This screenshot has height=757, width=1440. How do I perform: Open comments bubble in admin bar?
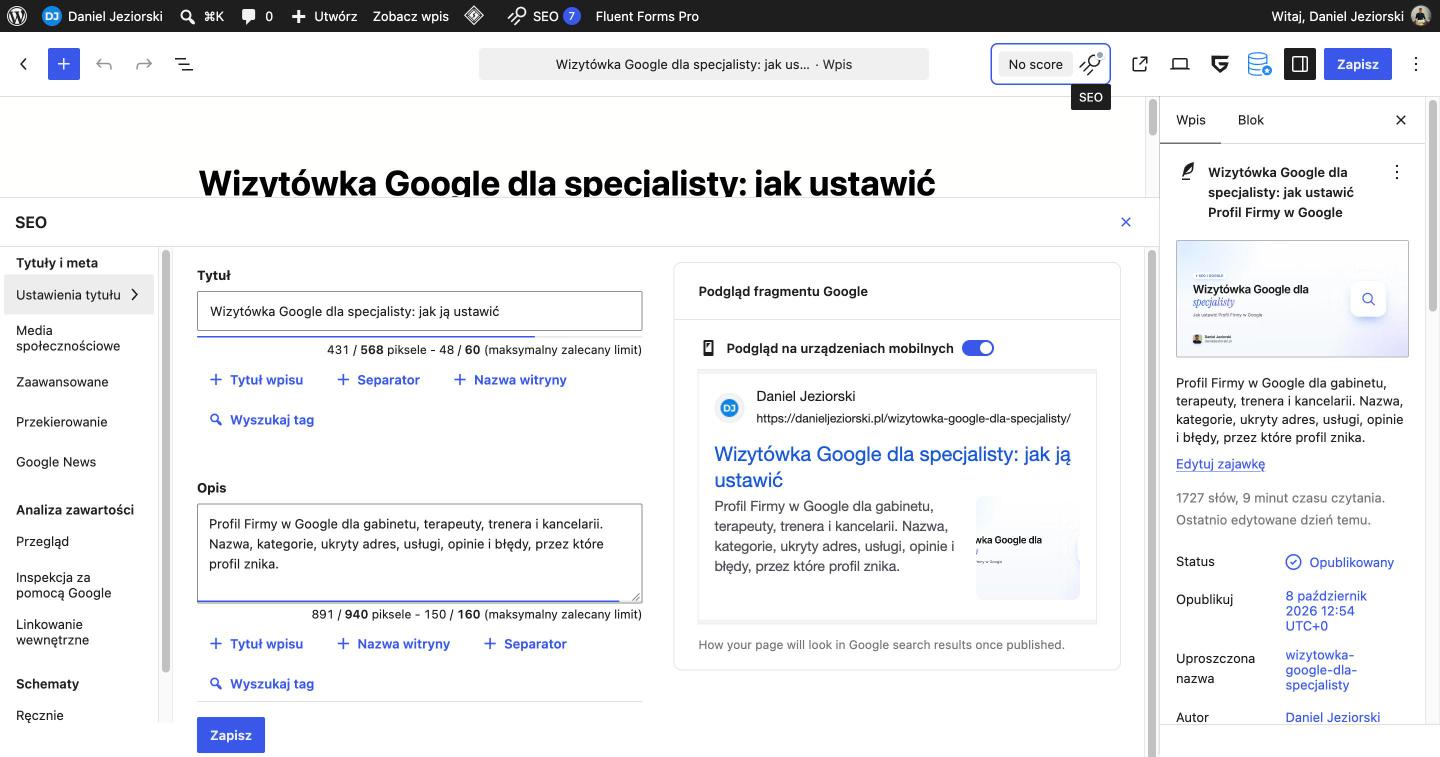pyautogui.click(x=256, y=16)
